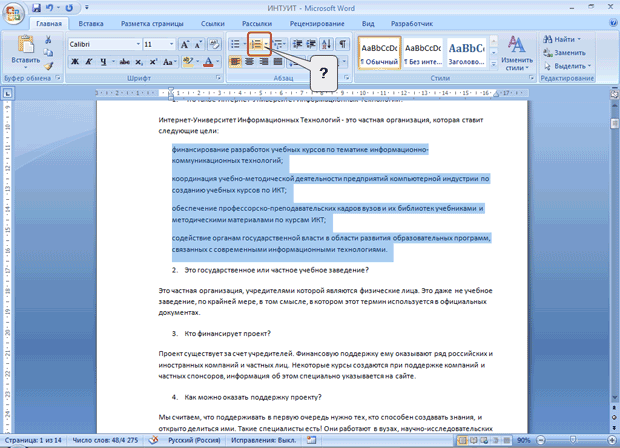Click the Cut scissors icon

(48, 40)
